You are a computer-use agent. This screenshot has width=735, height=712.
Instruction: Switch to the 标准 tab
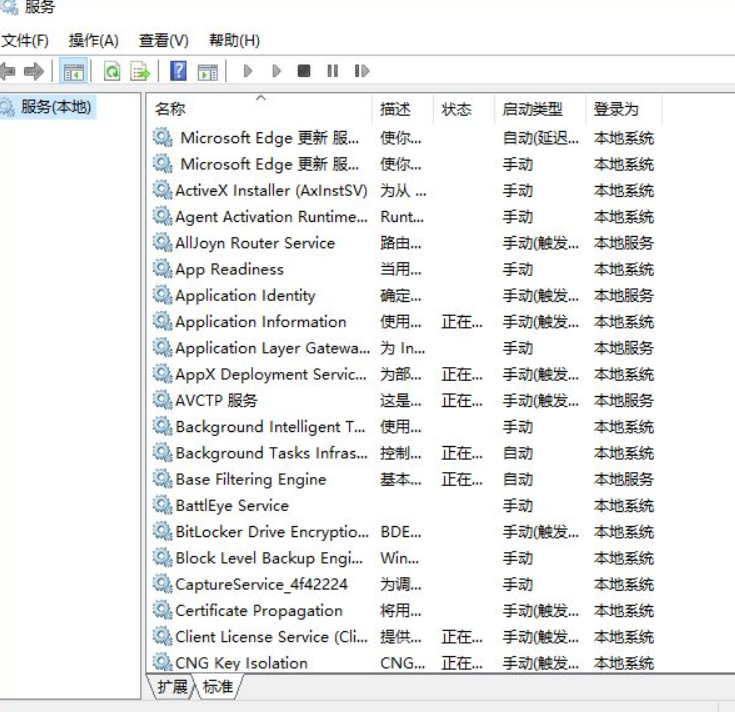pos(218,687)
